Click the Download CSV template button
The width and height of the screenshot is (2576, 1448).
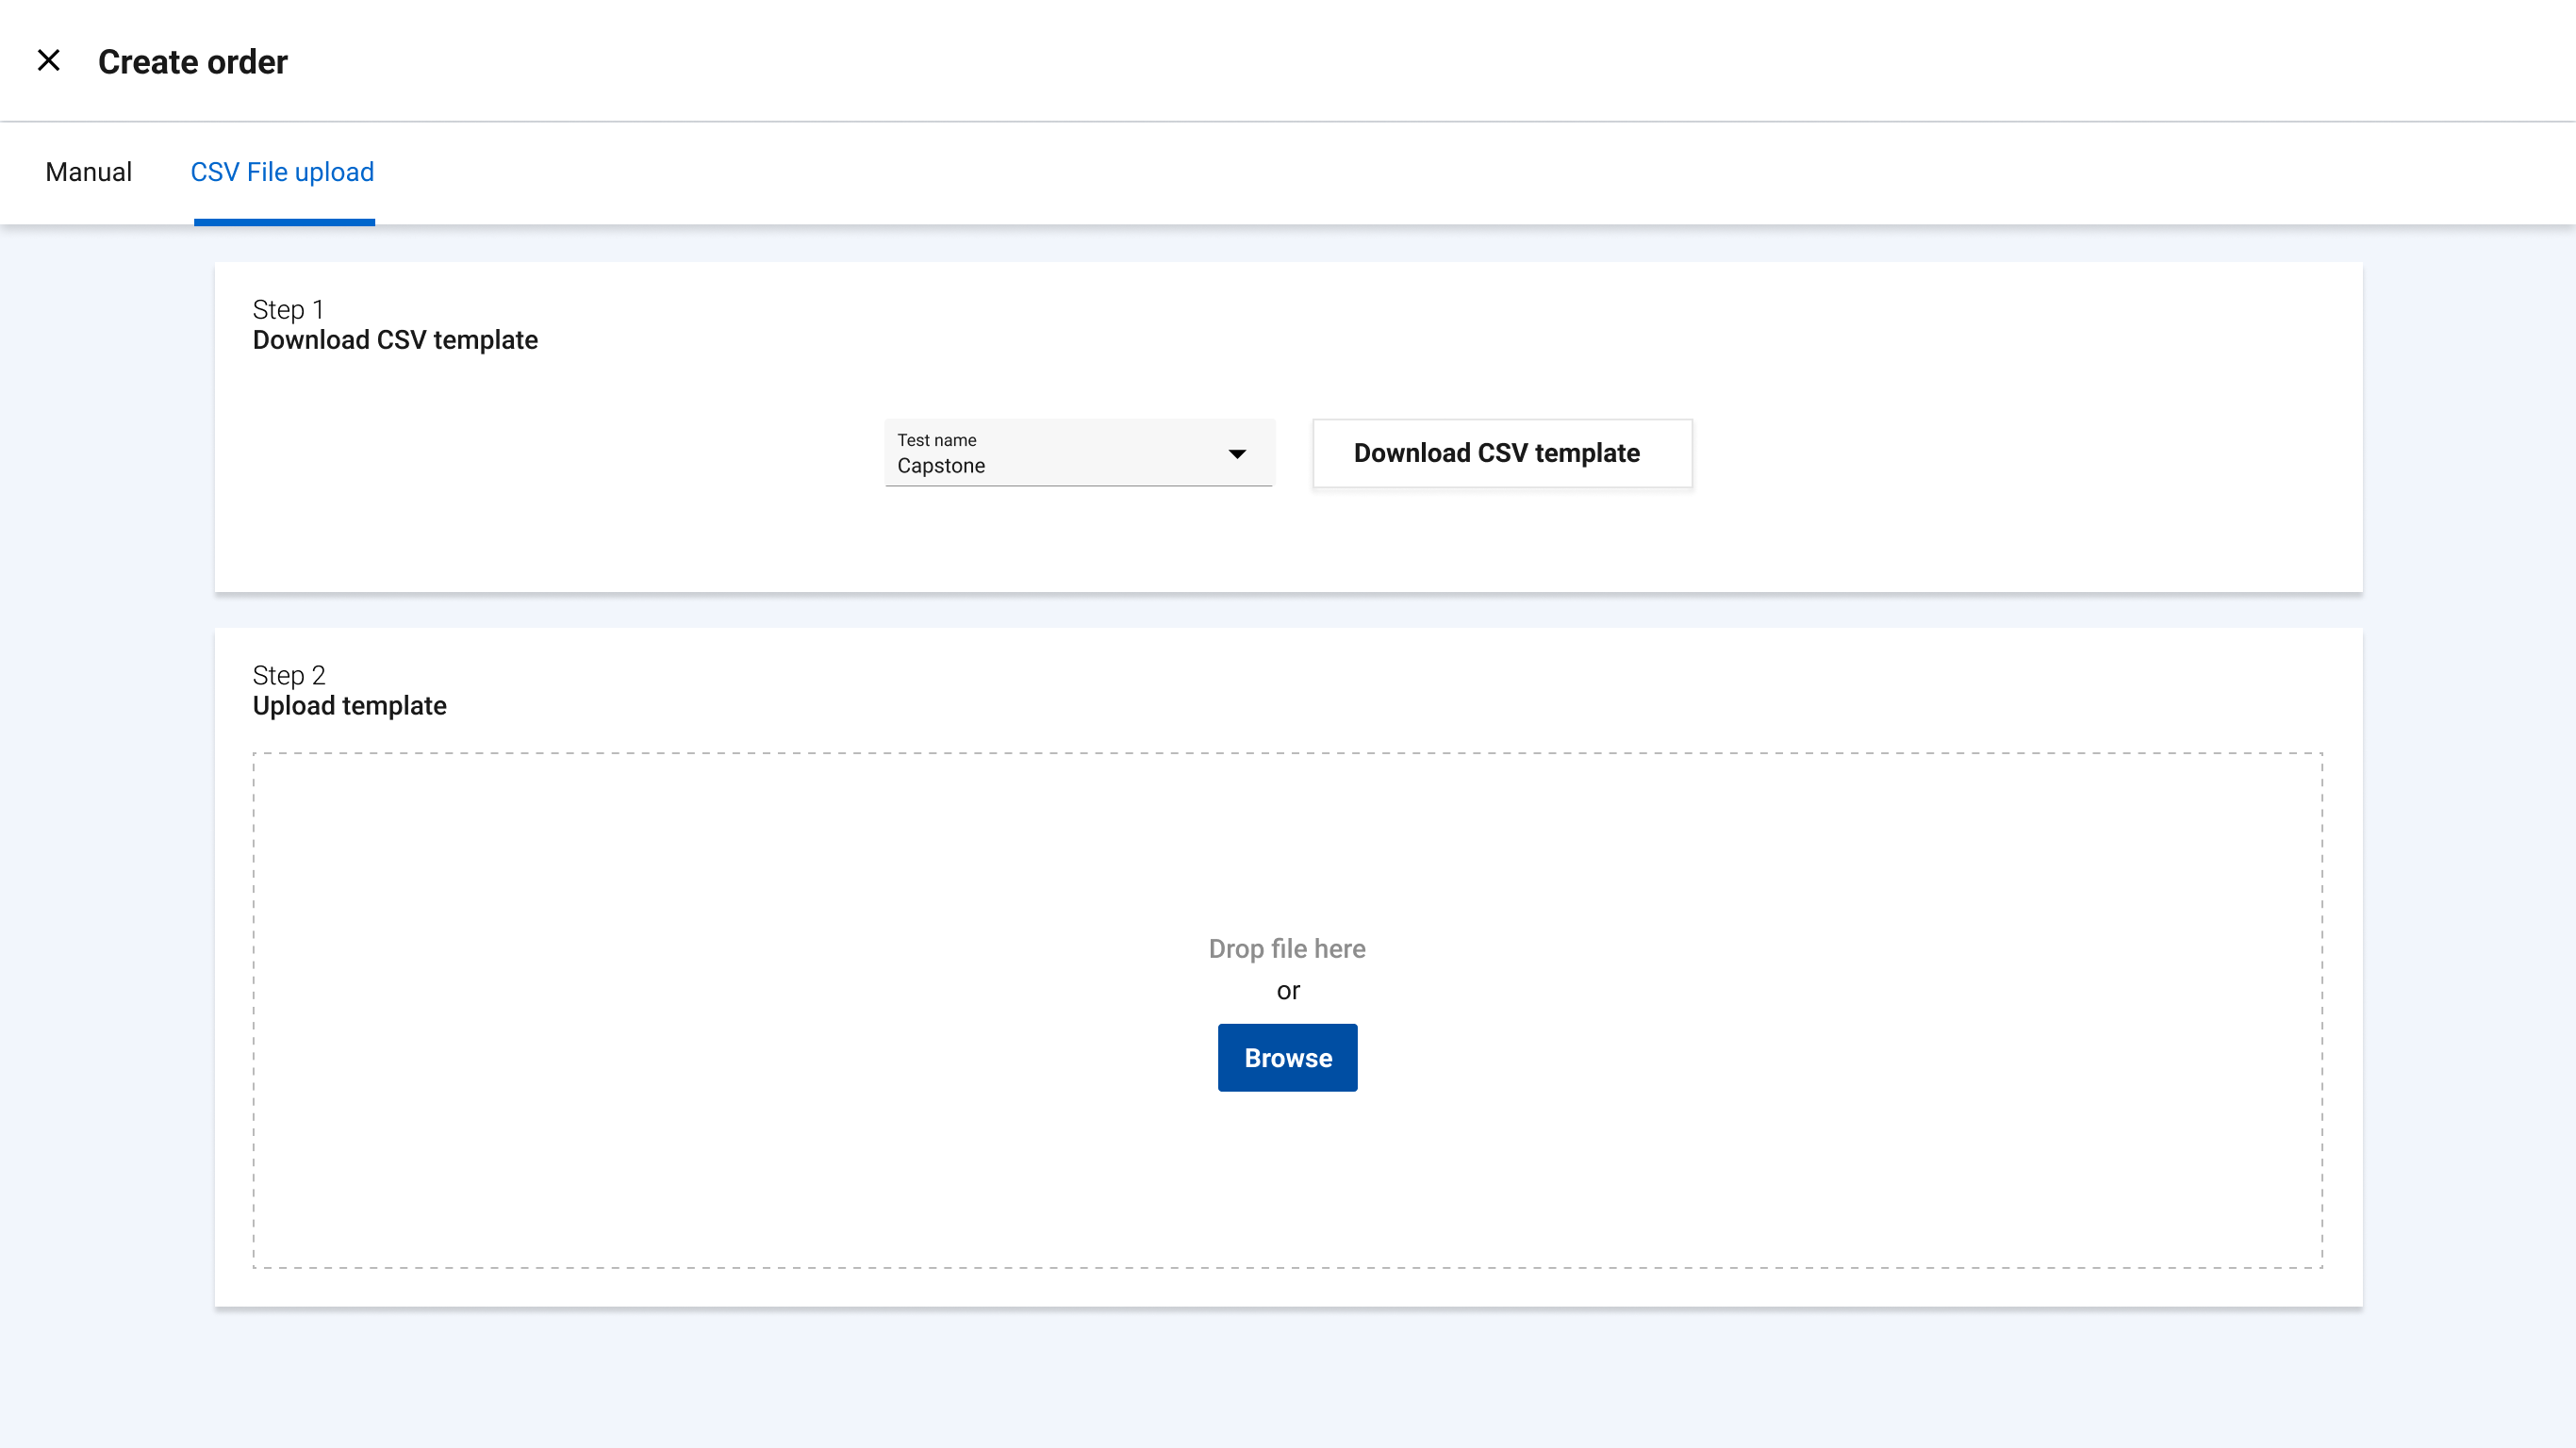(x=1499, y=453)
